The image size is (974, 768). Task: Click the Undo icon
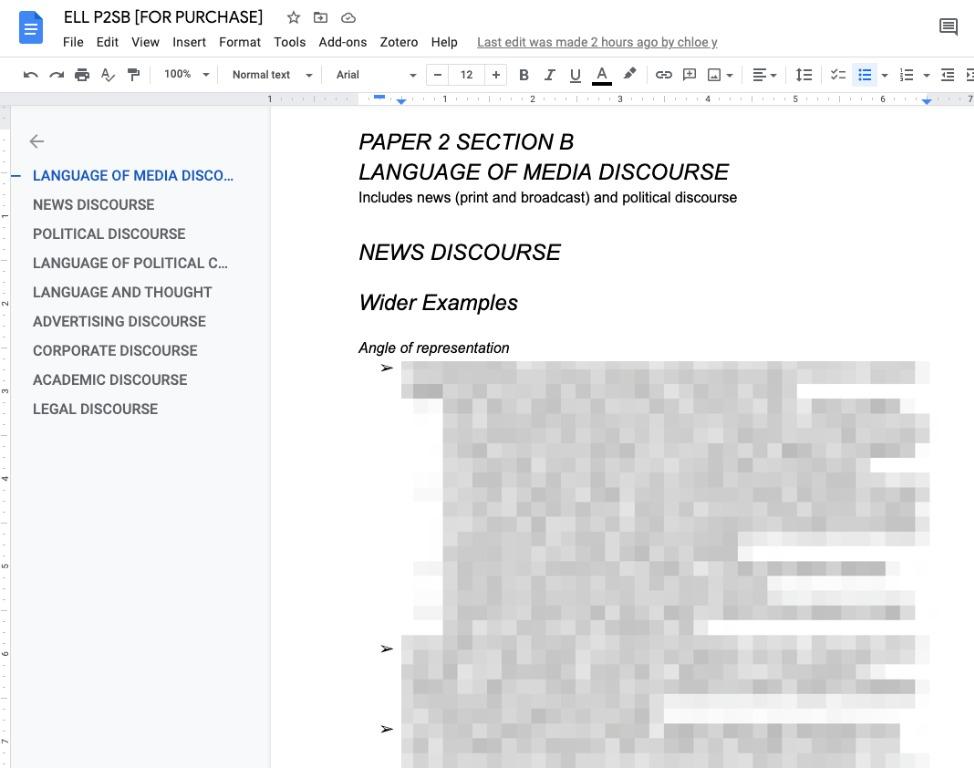(31, 75)
